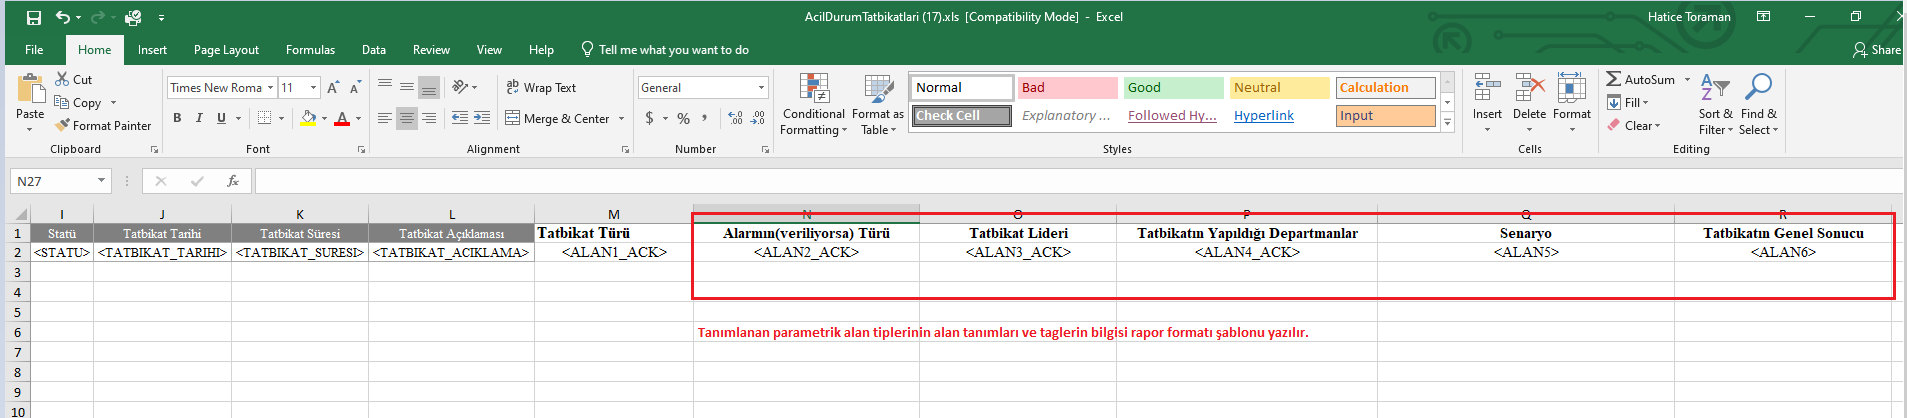Screen dimensions: 1907x418
Task: Open the font size dropdown
Action: coord(313,88)
